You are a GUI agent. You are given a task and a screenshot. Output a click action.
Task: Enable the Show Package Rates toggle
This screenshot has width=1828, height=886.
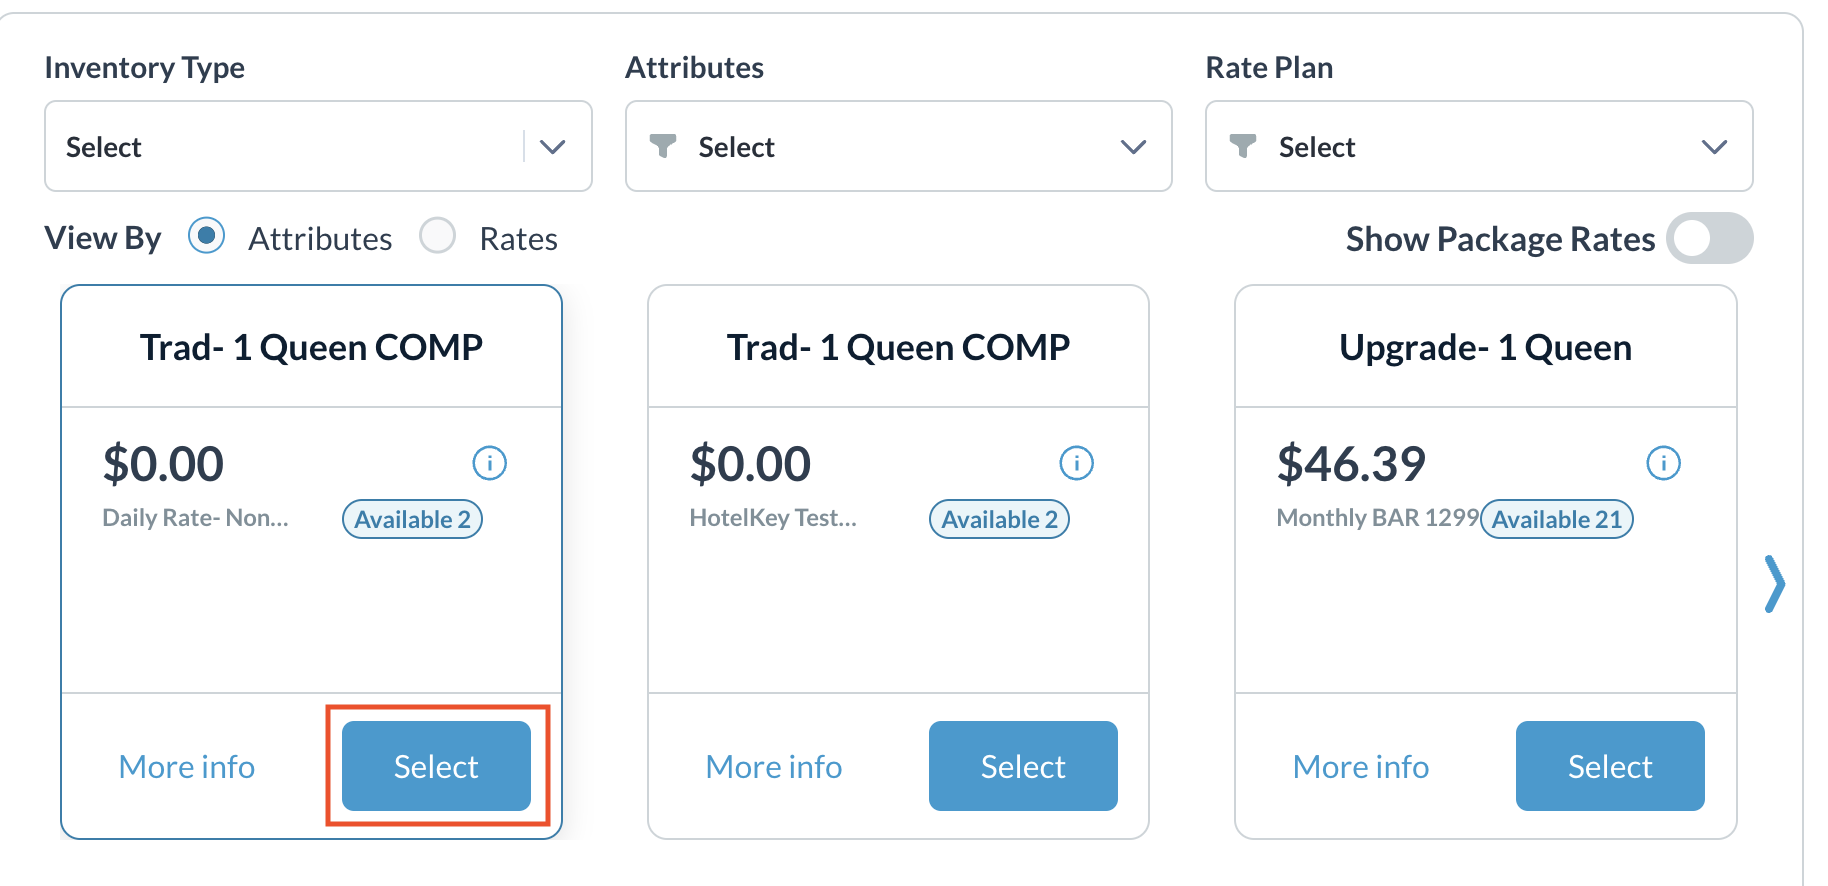point(1709,239)
